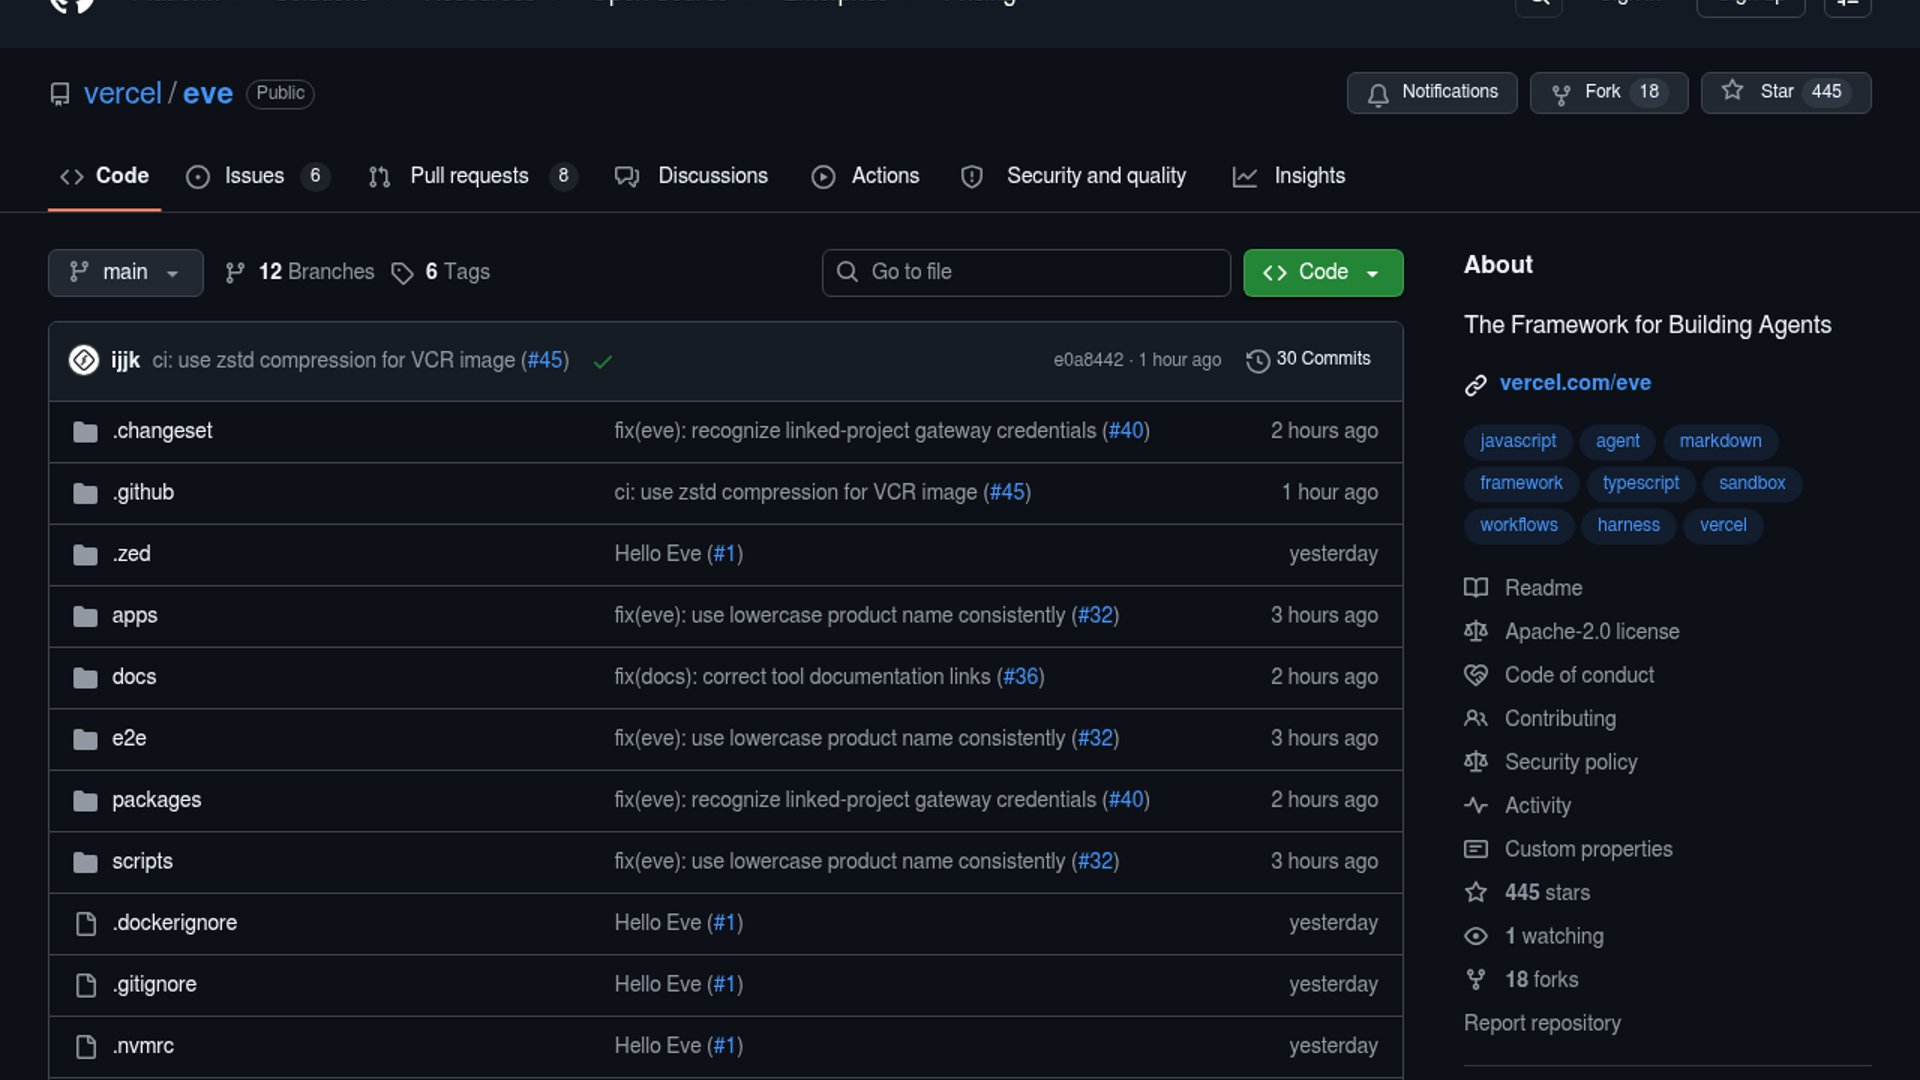The height and width of the screenshot is (1080, 1920).
Task: Click the .zed folder icon
Action: [85, 555]
